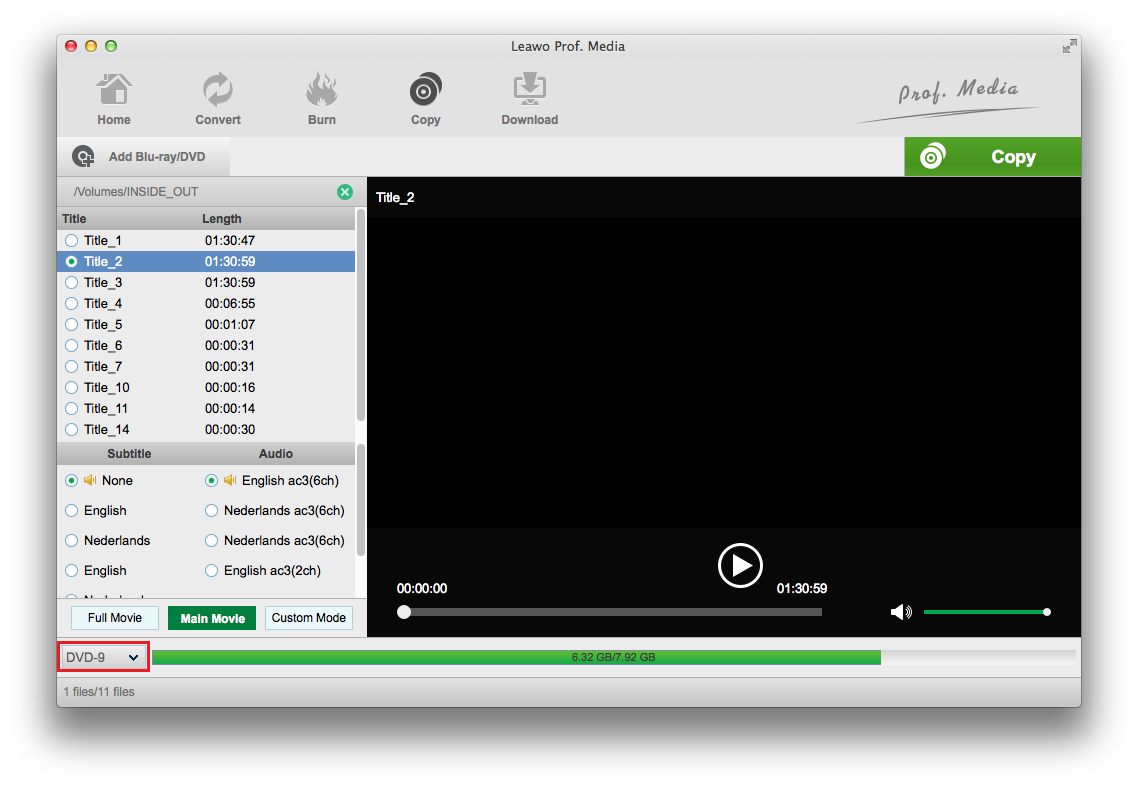Choose the Title_6 radio button
Screen dimensions: 1138x786
(x=71, y=345)
